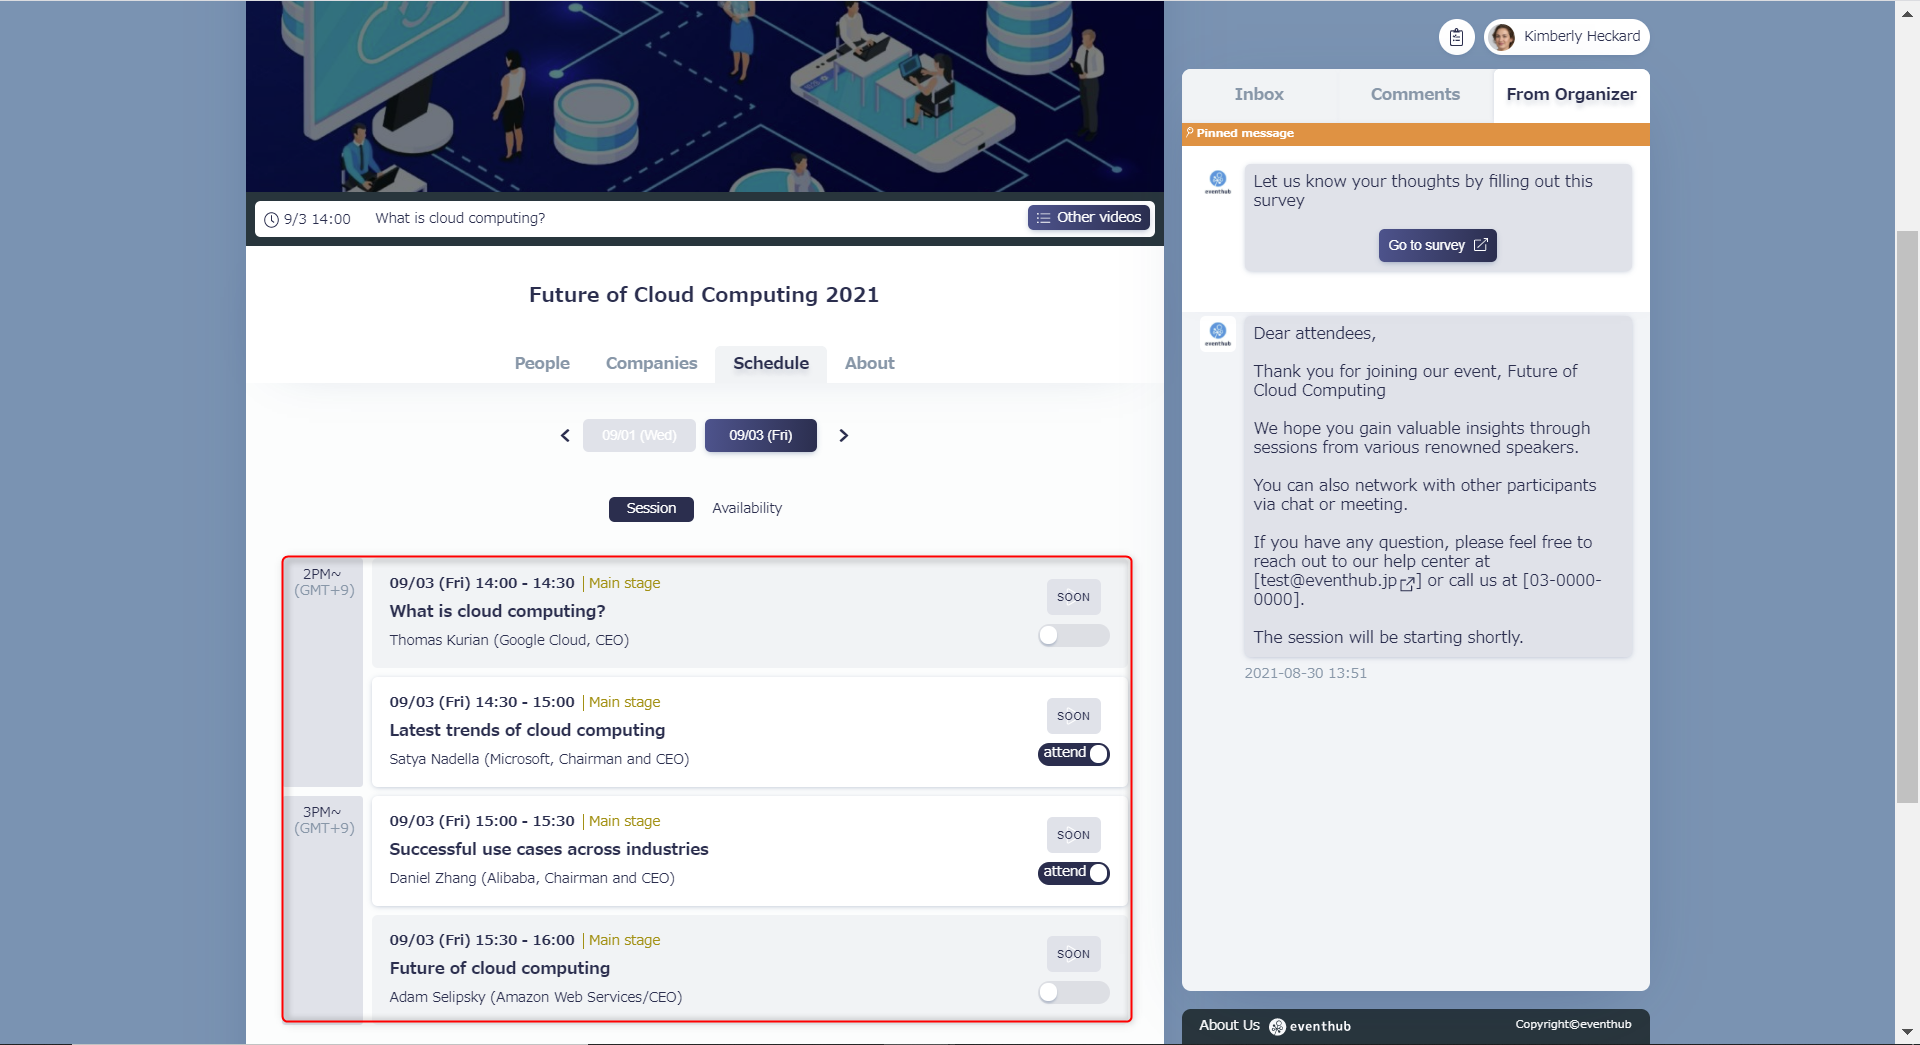Click Main stage label of 14:00 session
Screen dimensions: 1920x1045
coord(624,584)
